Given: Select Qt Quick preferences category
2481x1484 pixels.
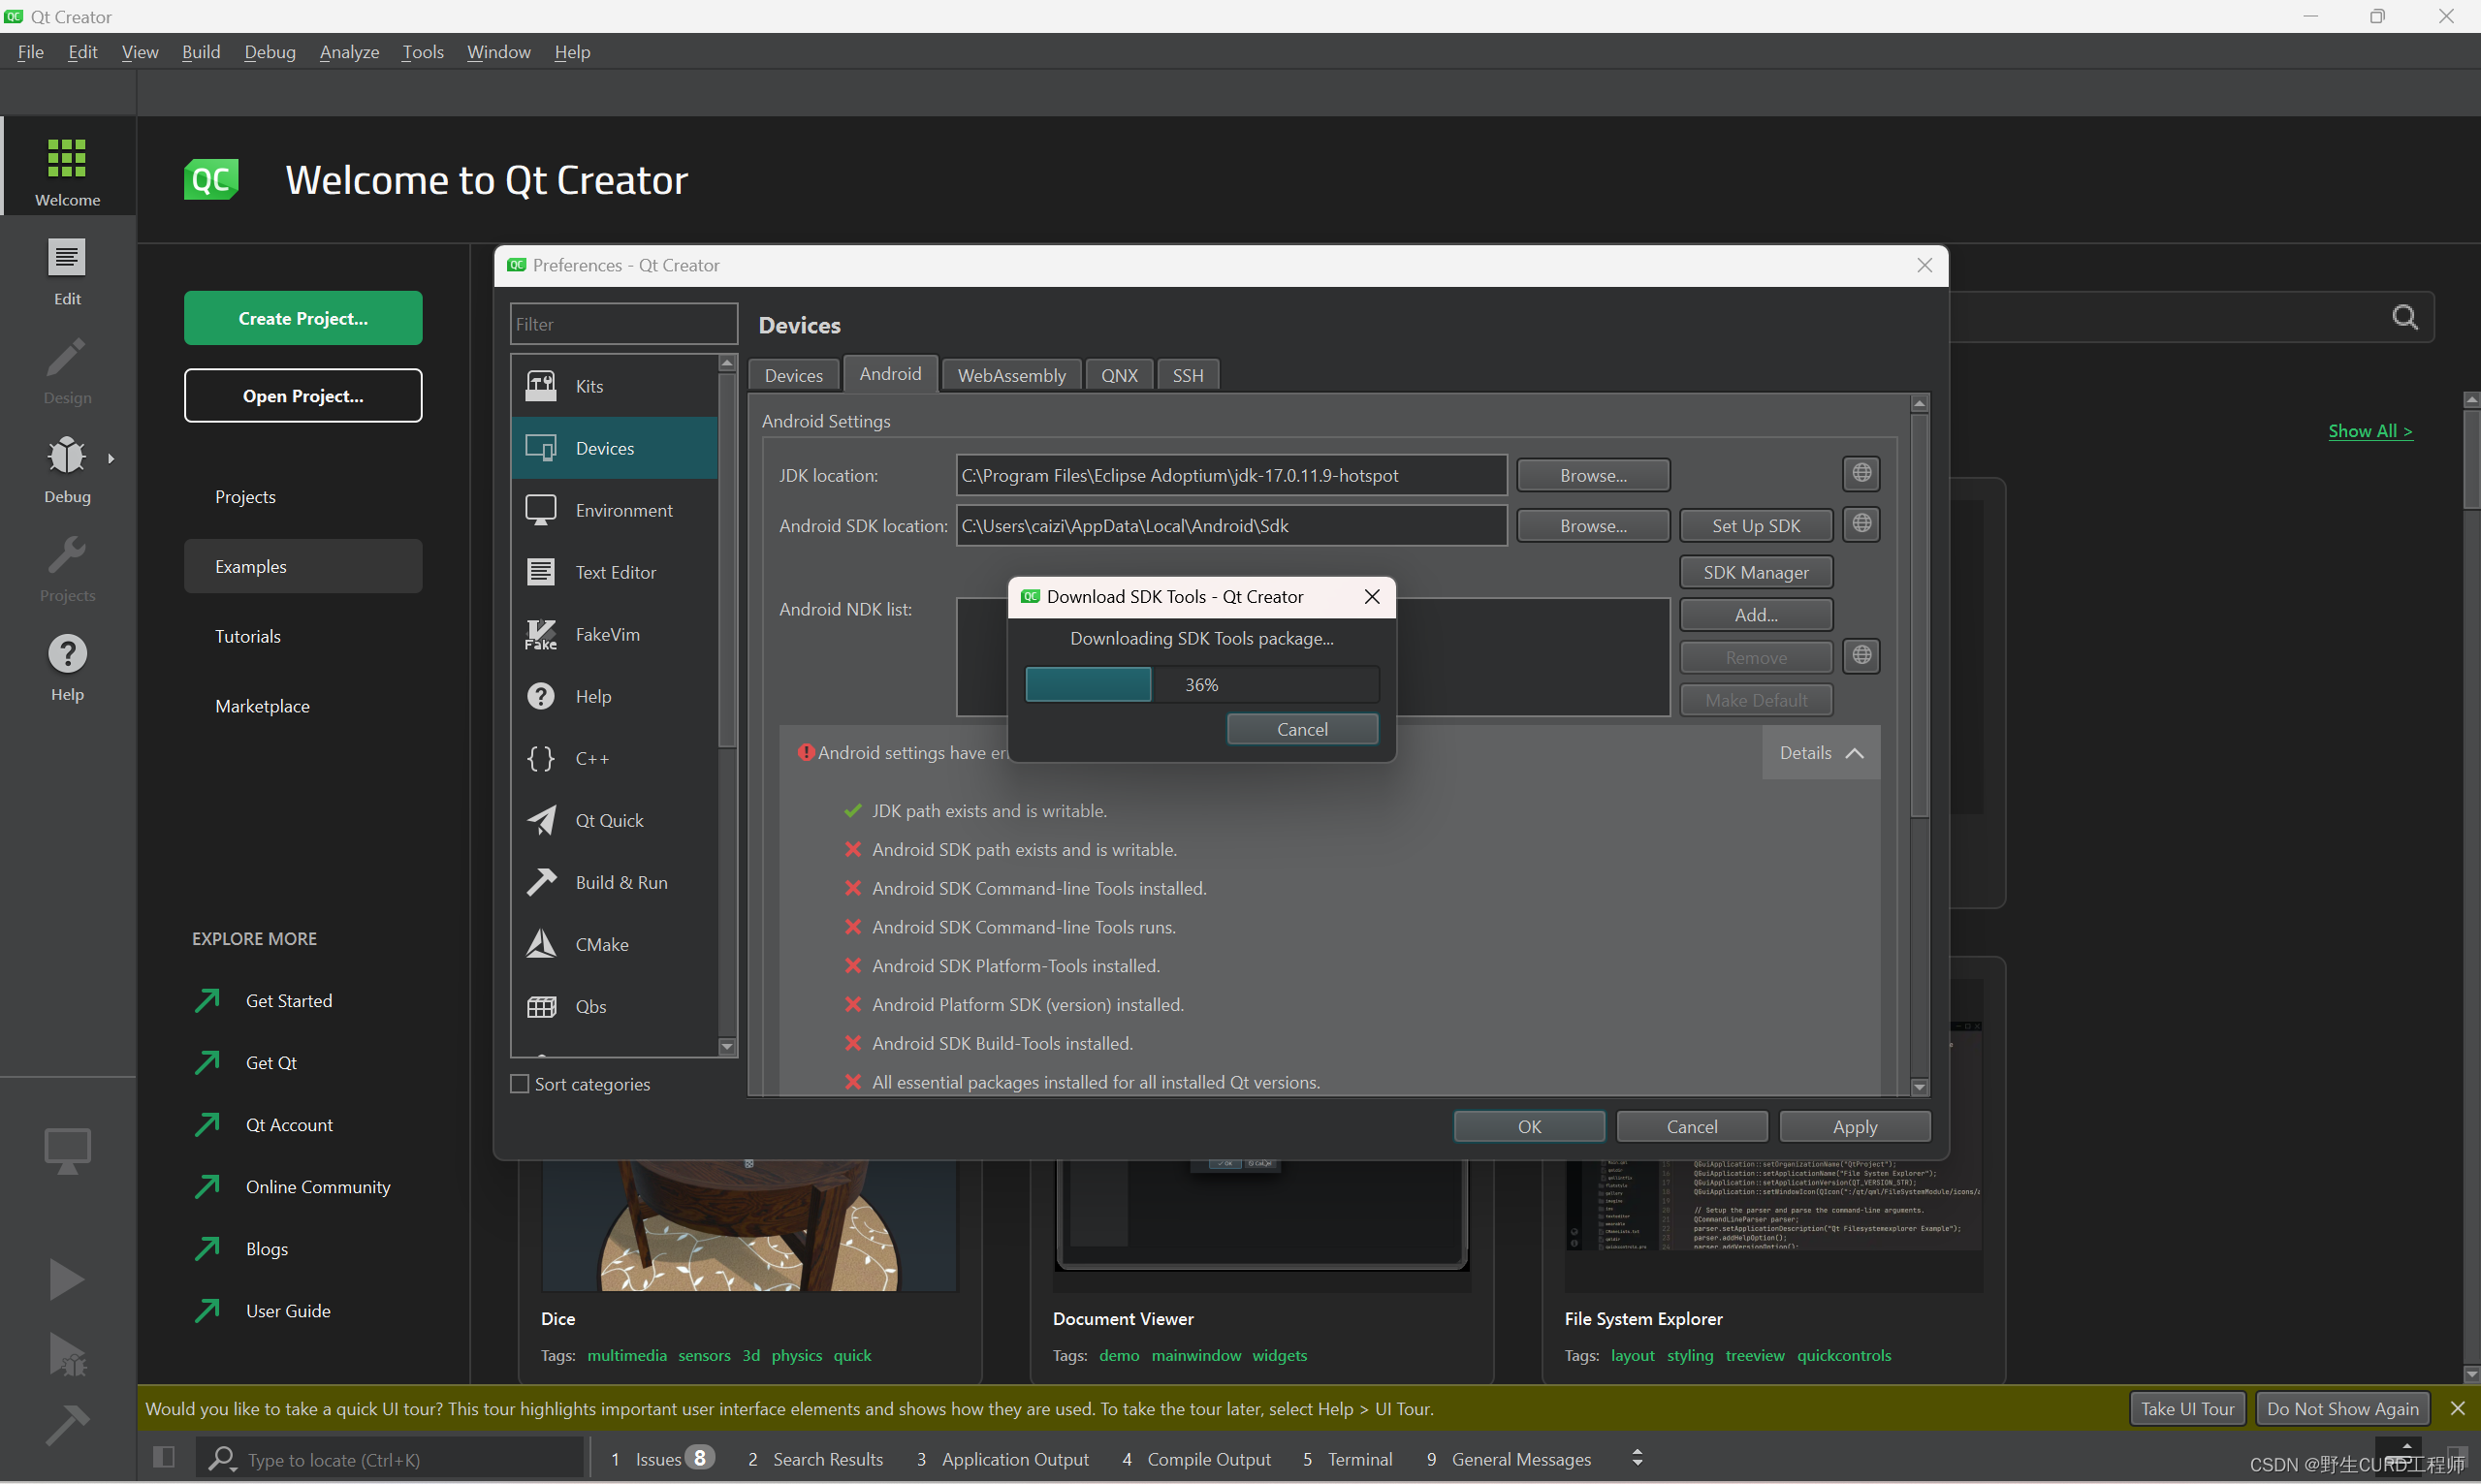Looking at the screenshot, I should click(x=614, y=820).
